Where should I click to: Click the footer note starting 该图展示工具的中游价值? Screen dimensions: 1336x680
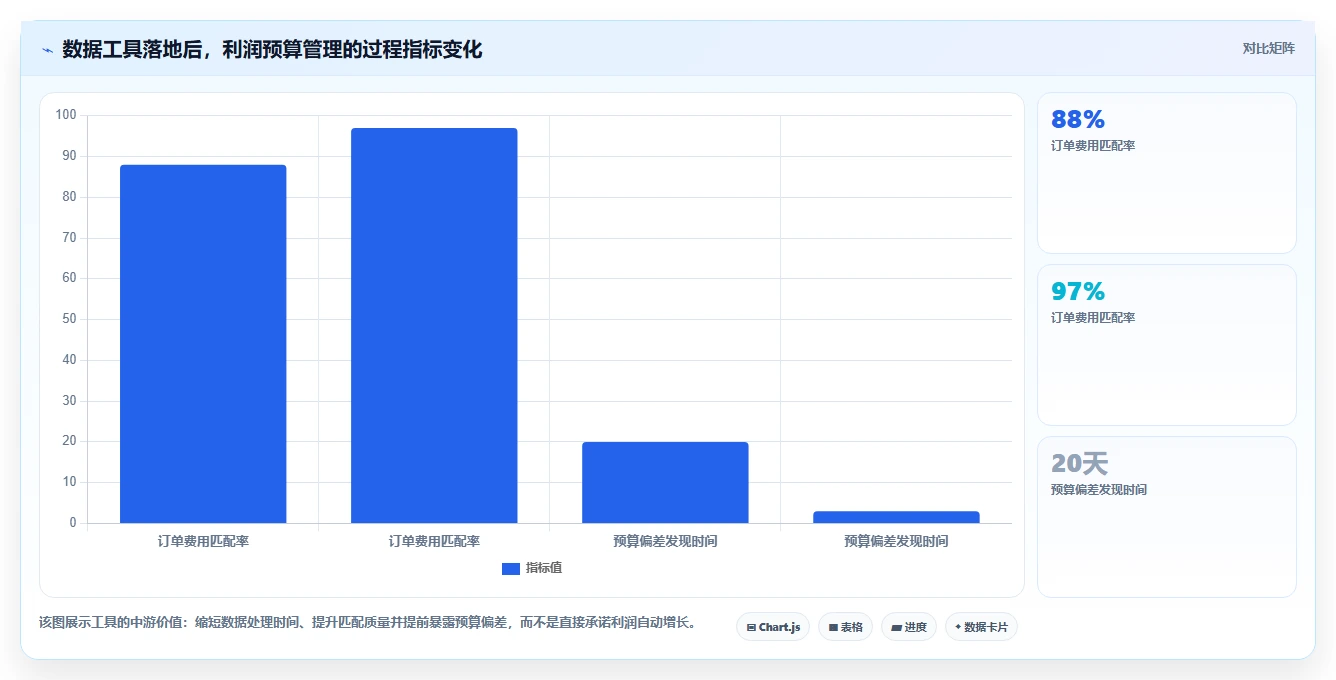point(367,623)
